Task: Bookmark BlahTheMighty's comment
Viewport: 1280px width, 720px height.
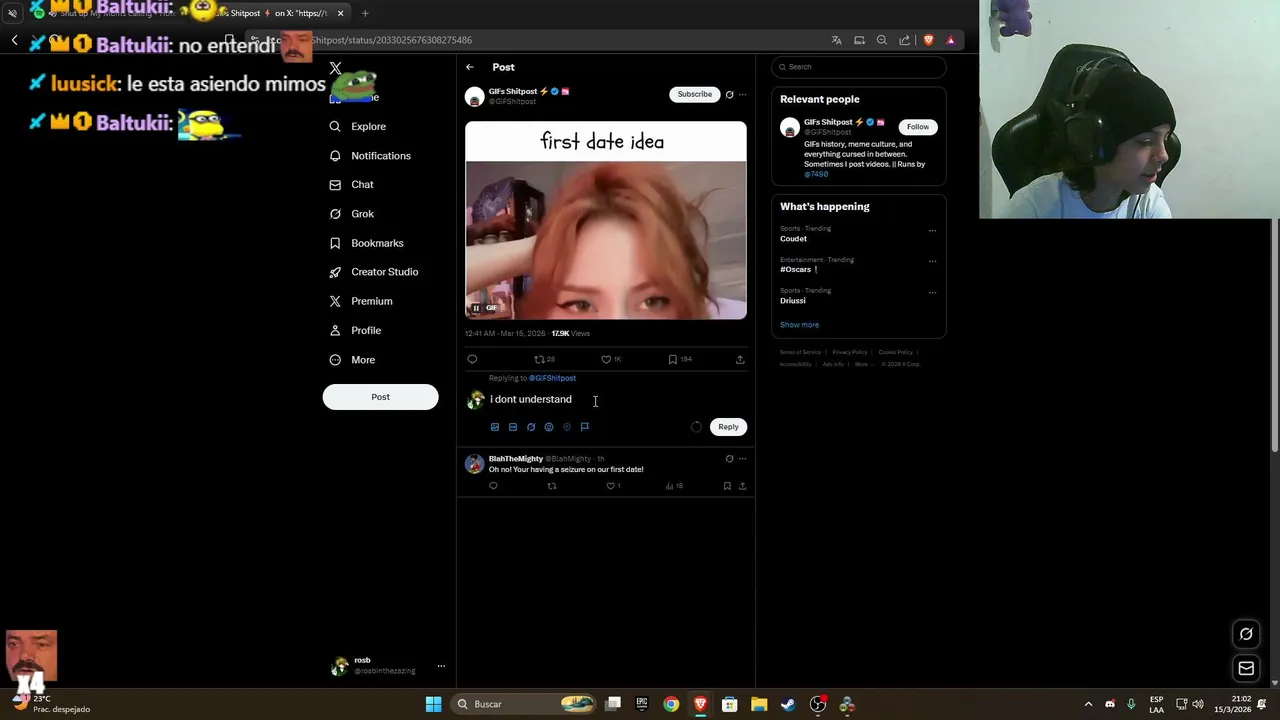Action: pyautogui.click(x=727, y=486)
